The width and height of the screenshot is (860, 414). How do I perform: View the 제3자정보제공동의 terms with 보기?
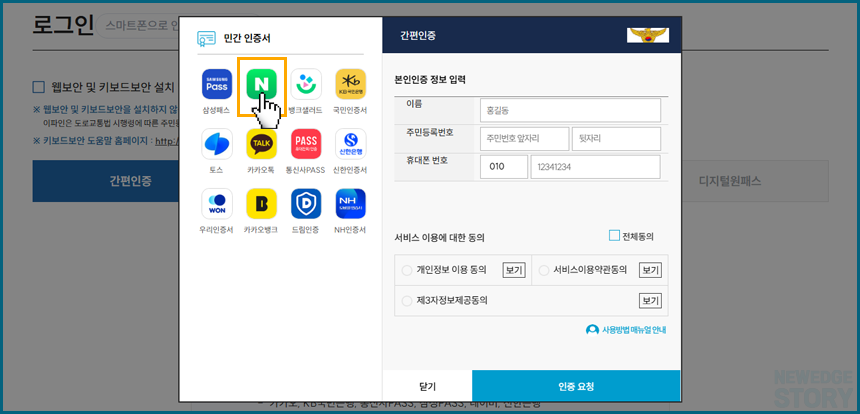tap(650, 300)
